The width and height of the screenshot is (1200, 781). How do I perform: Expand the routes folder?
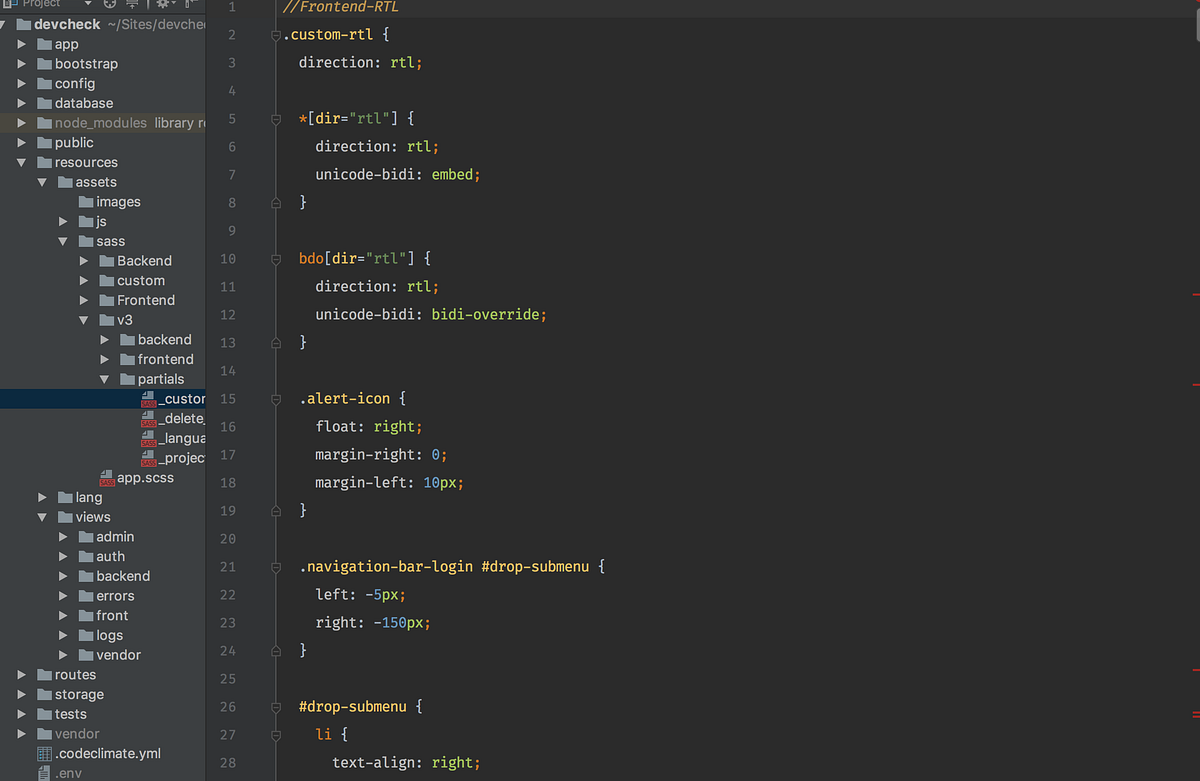pos(21,674)
